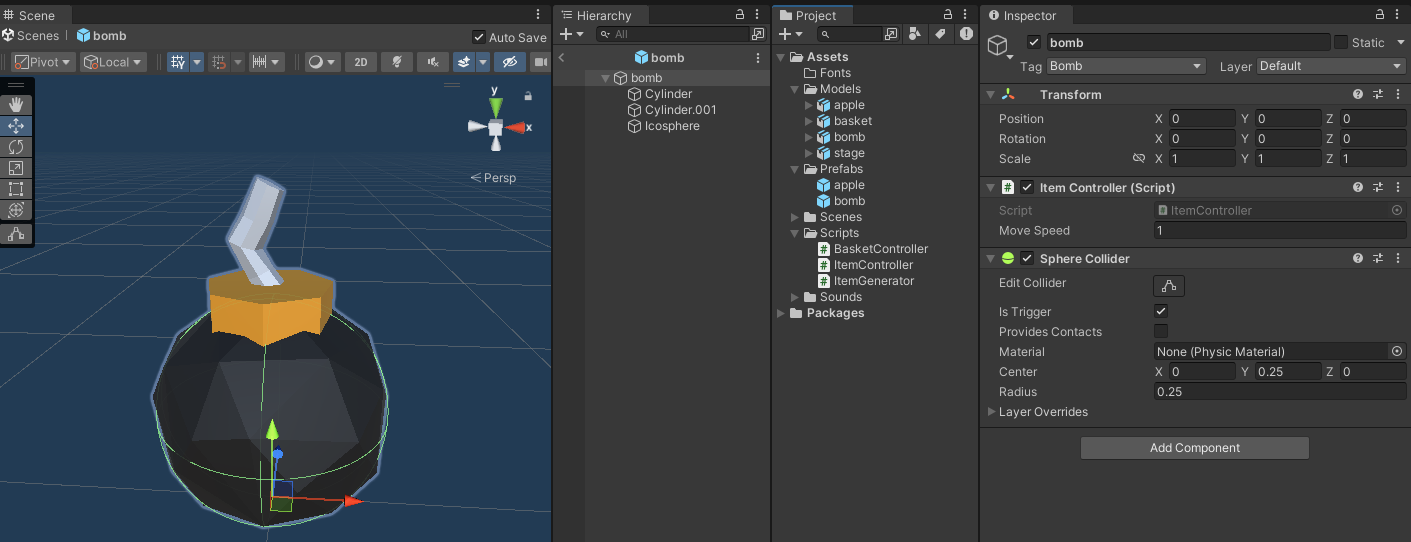1411x542 pixels.
Task: Click the grid visibility icon
Action: 178,62
